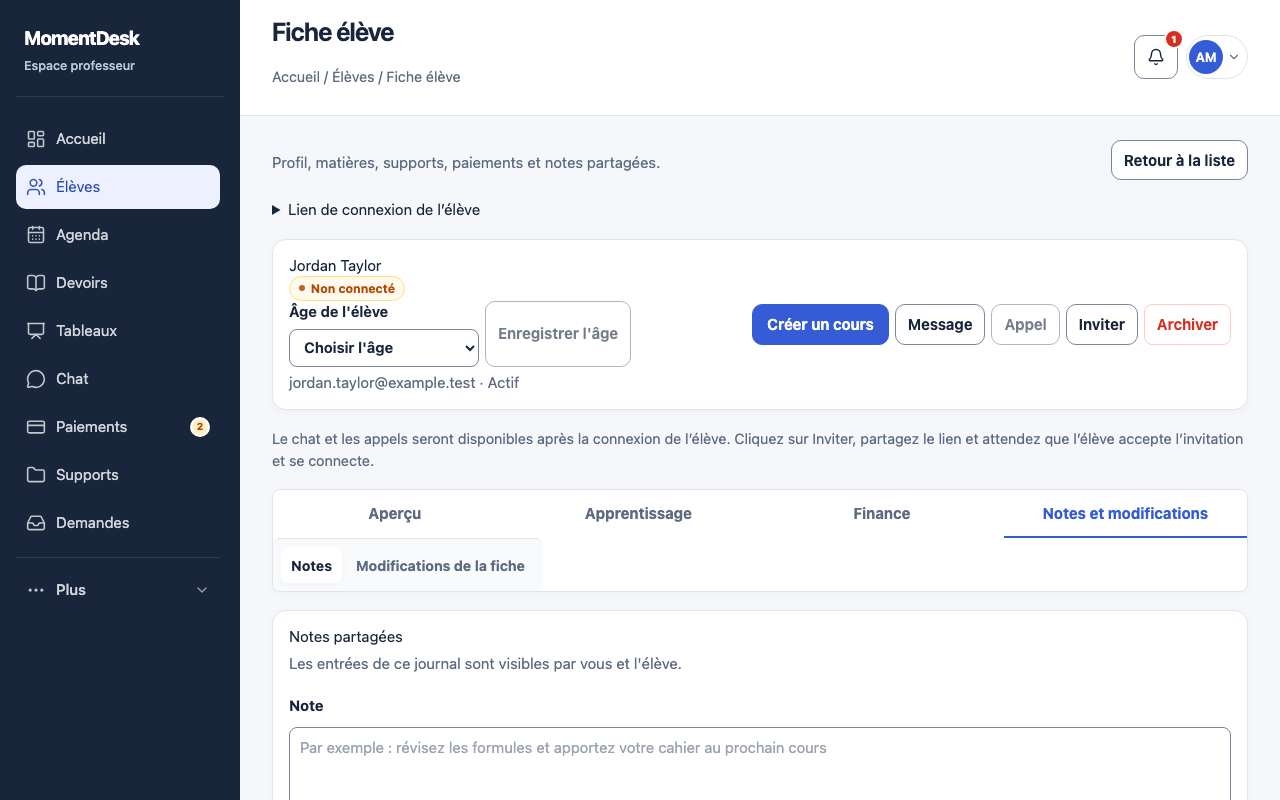Click into the Note text area
The height and width of the screenshot is (800, 1280).
760,764
